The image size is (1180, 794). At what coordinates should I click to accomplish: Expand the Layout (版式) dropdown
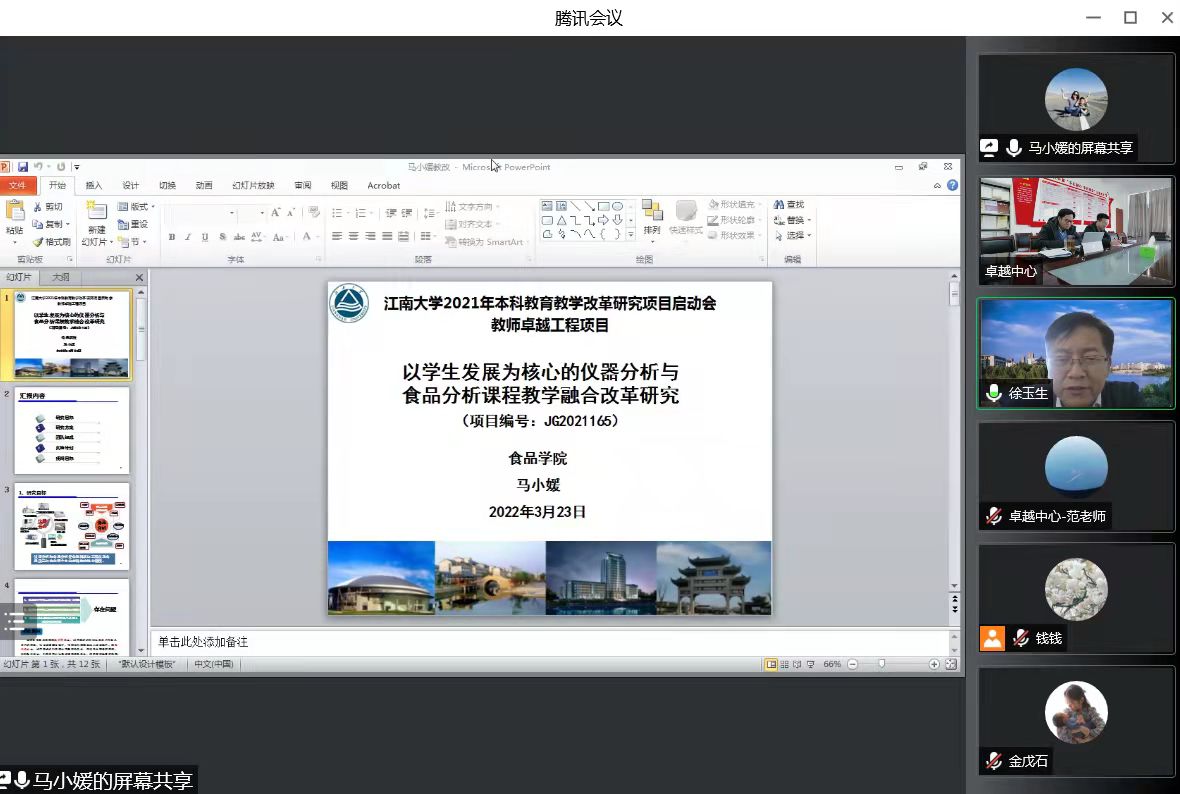click(x=136, y=207)
